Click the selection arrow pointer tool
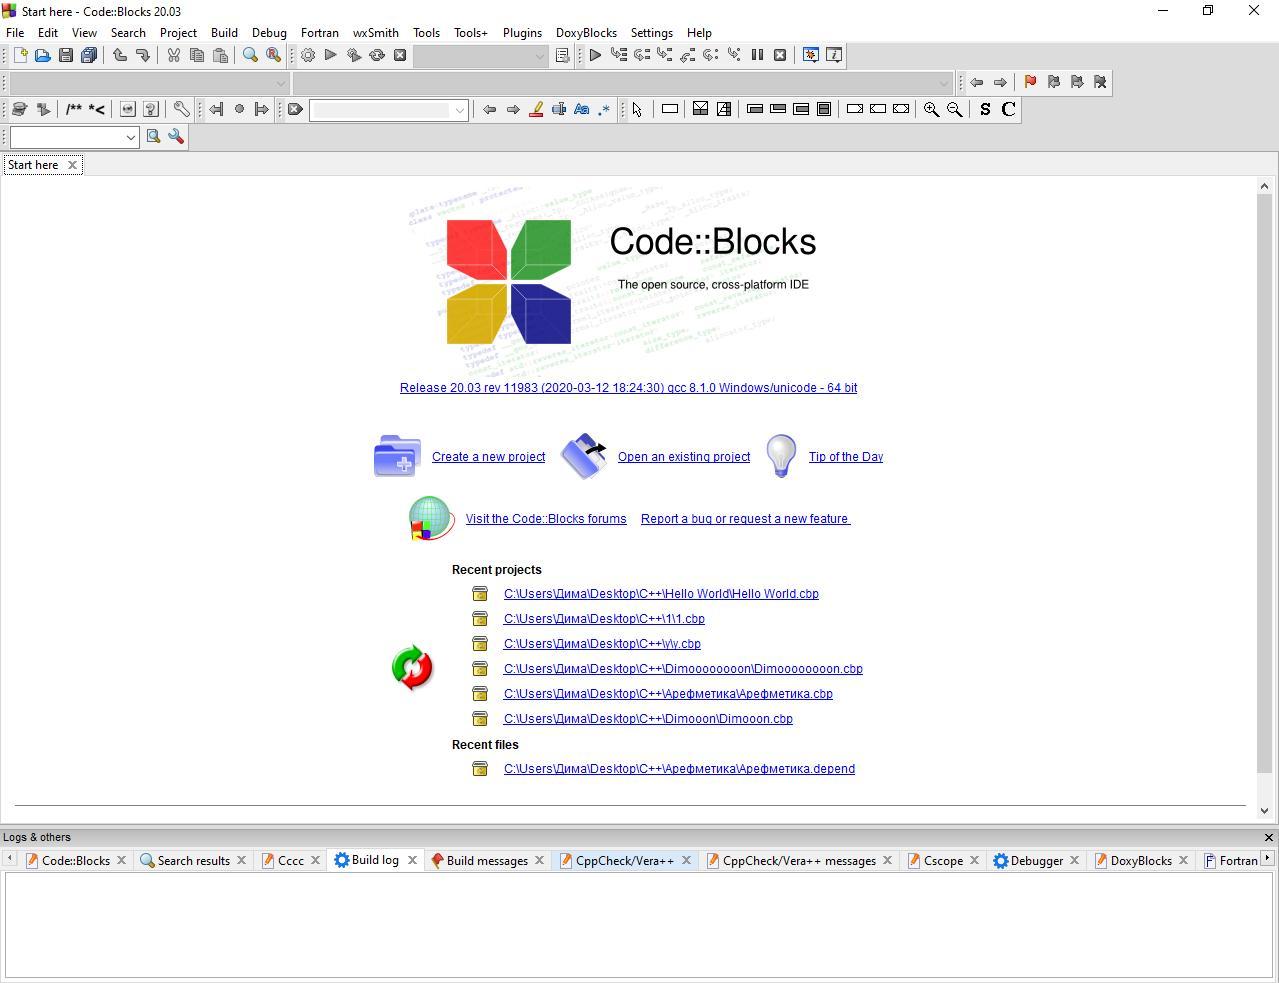 [x=637, y=110]
